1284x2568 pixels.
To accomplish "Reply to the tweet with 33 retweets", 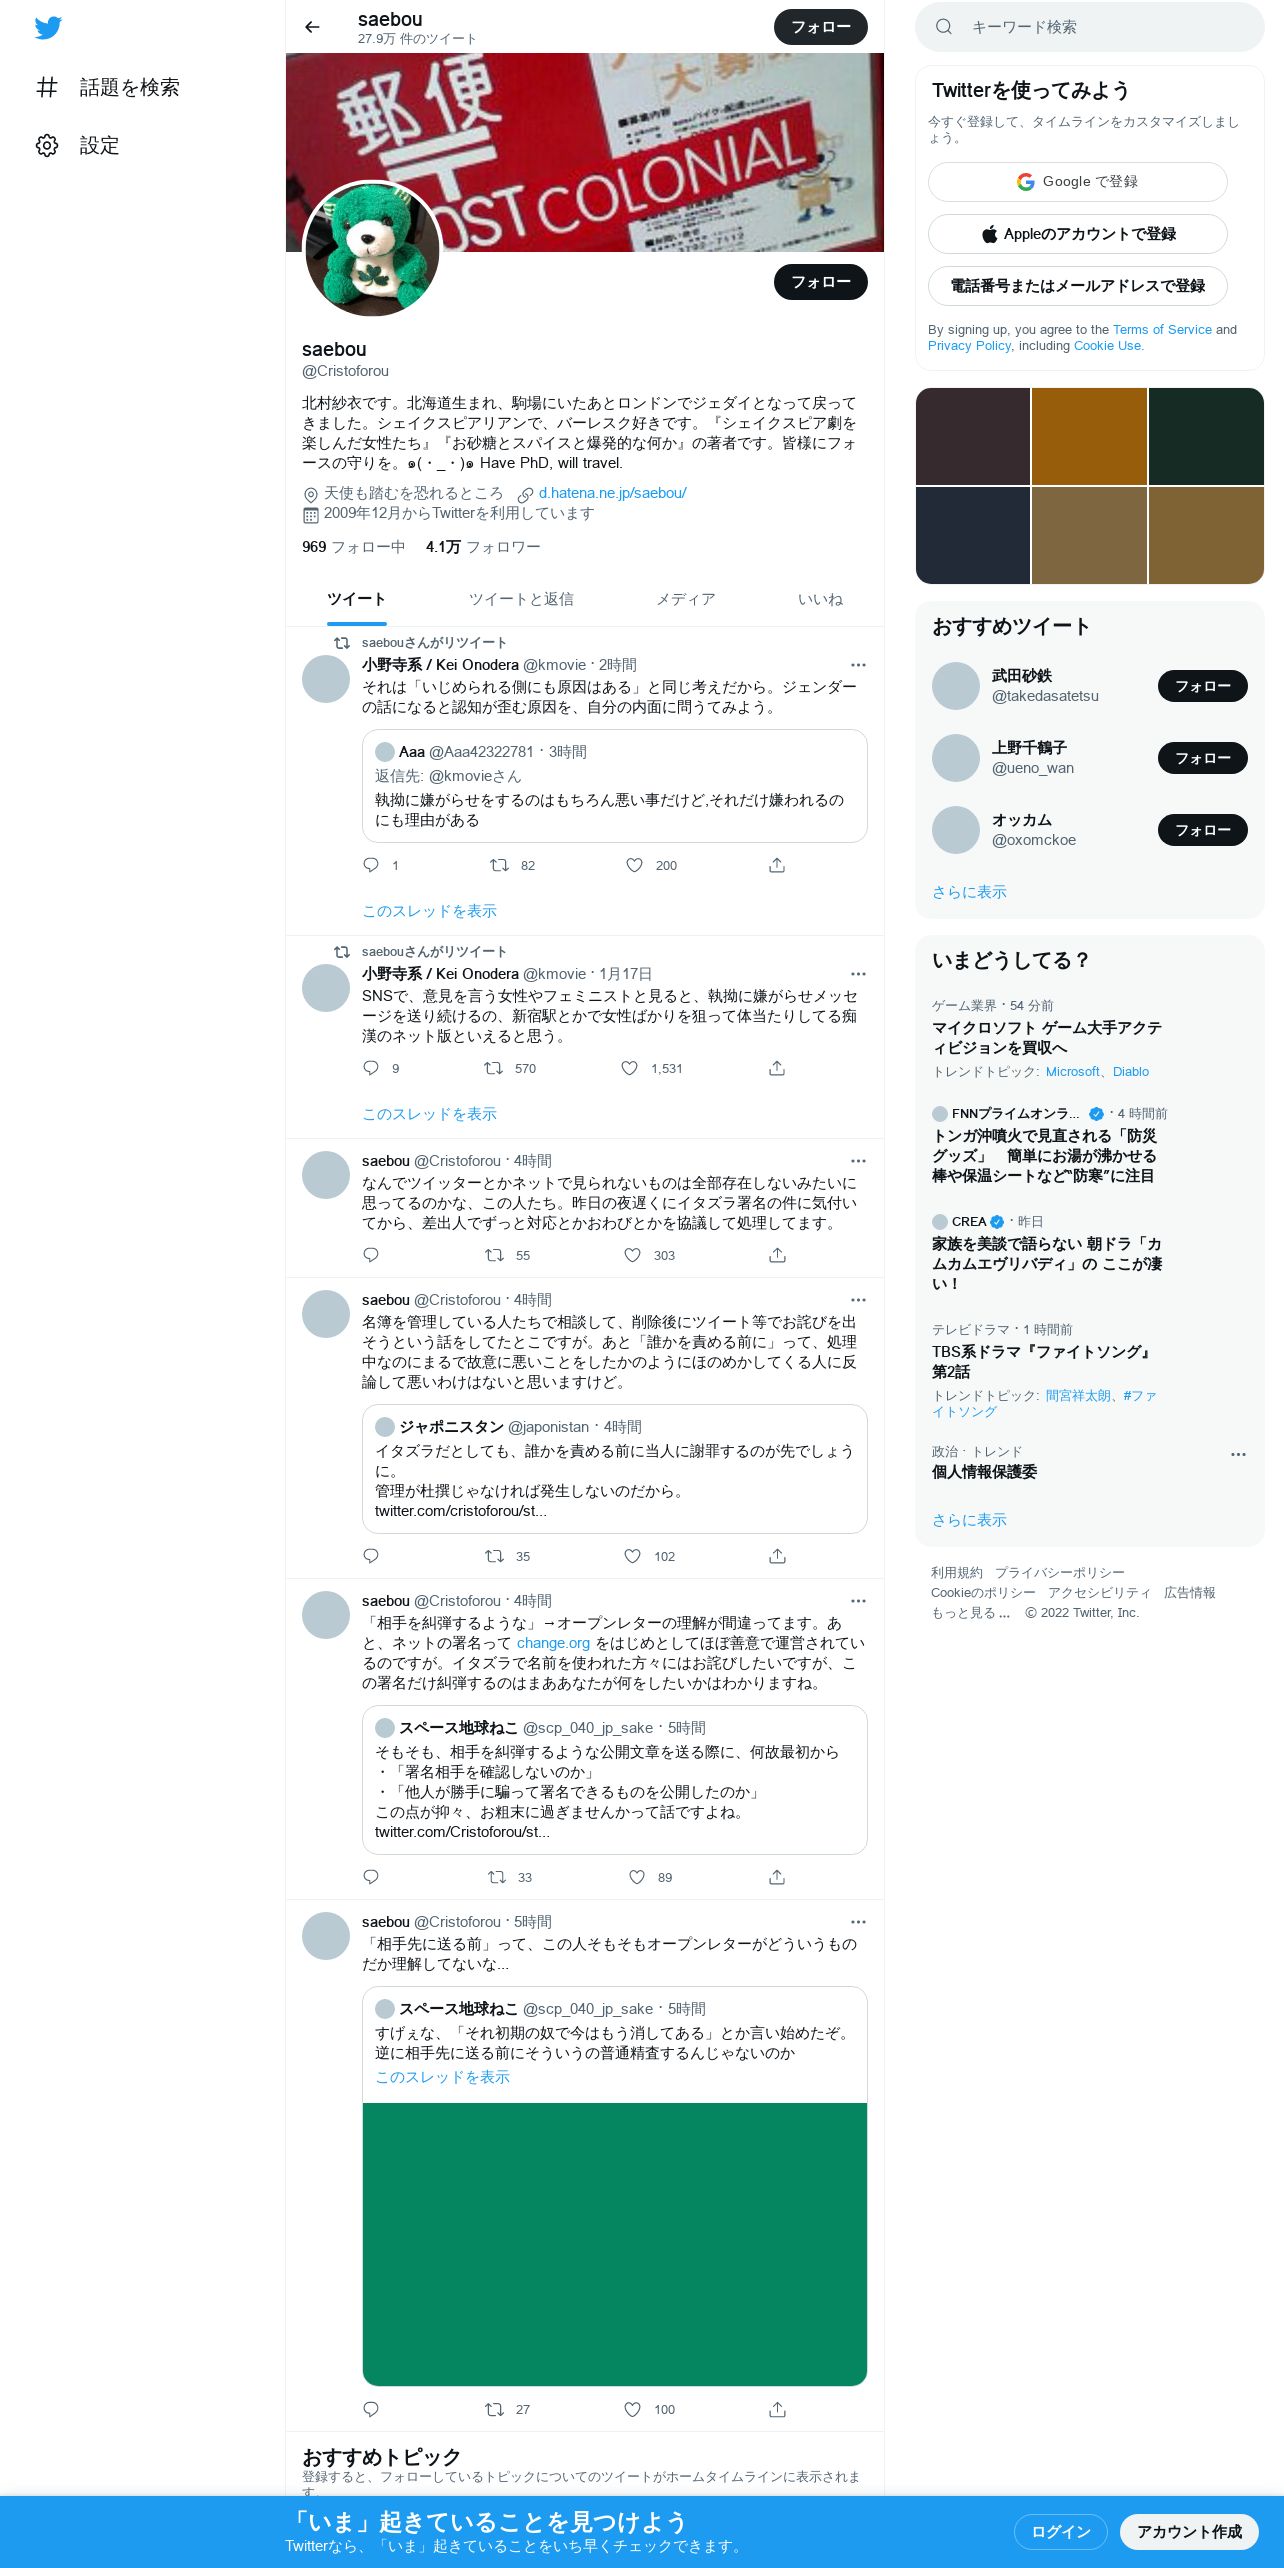I will coord(371,1877).
